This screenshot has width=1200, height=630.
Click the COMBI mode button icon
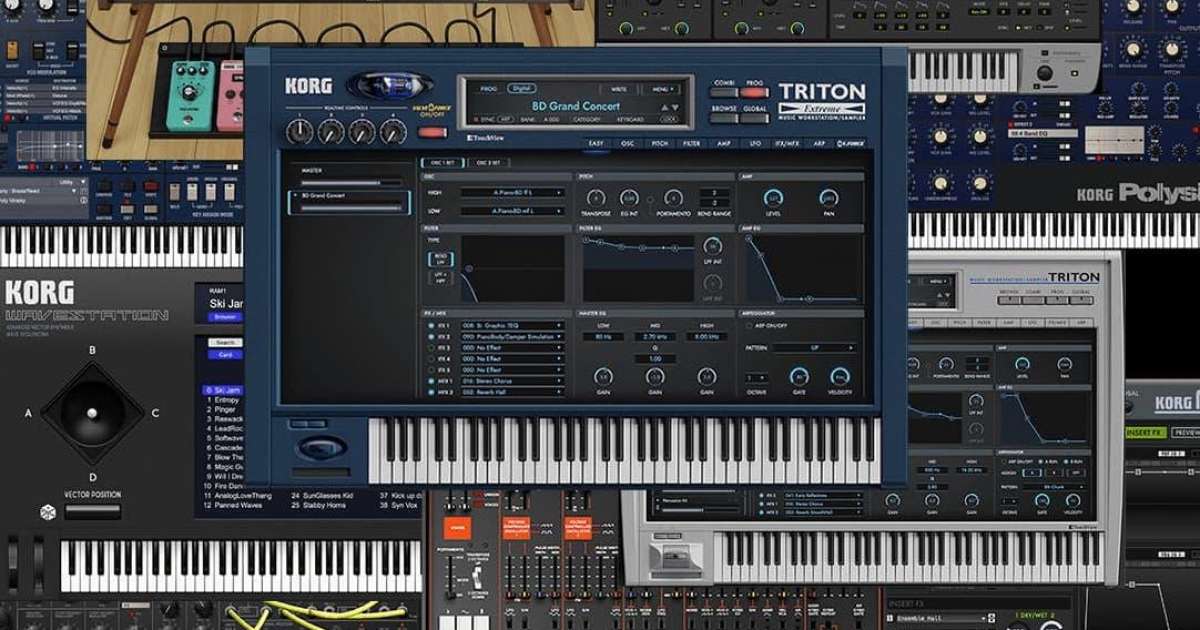725,92
